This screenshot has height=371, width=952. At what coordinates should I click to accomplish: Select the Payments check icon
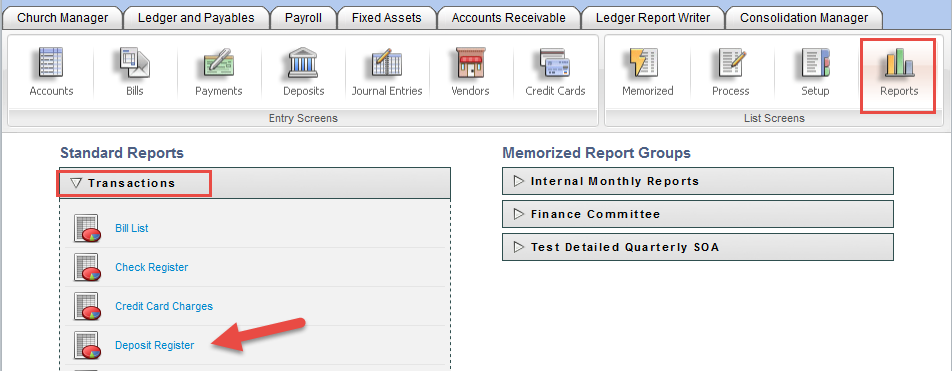click(x=219, y=63)
